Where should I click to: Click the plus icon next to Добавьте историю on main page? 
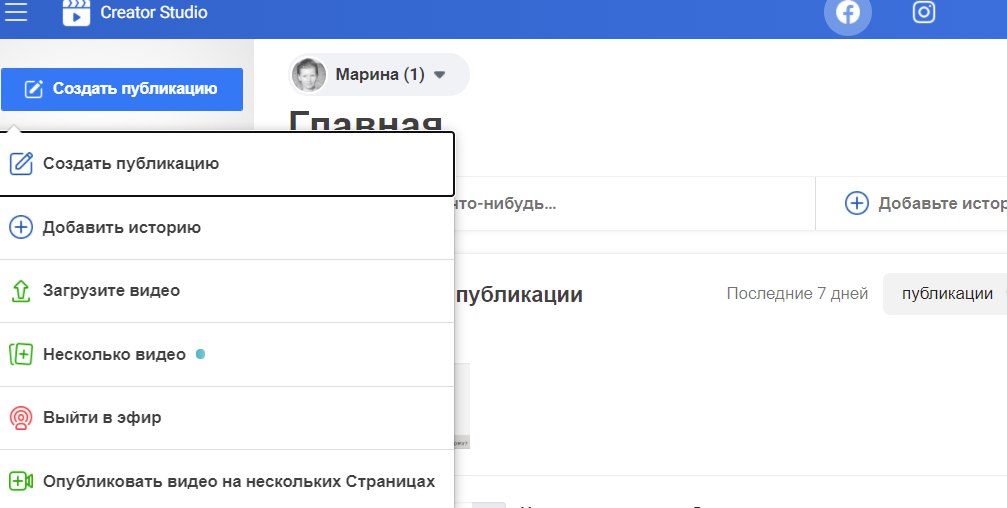coord(857,204)
